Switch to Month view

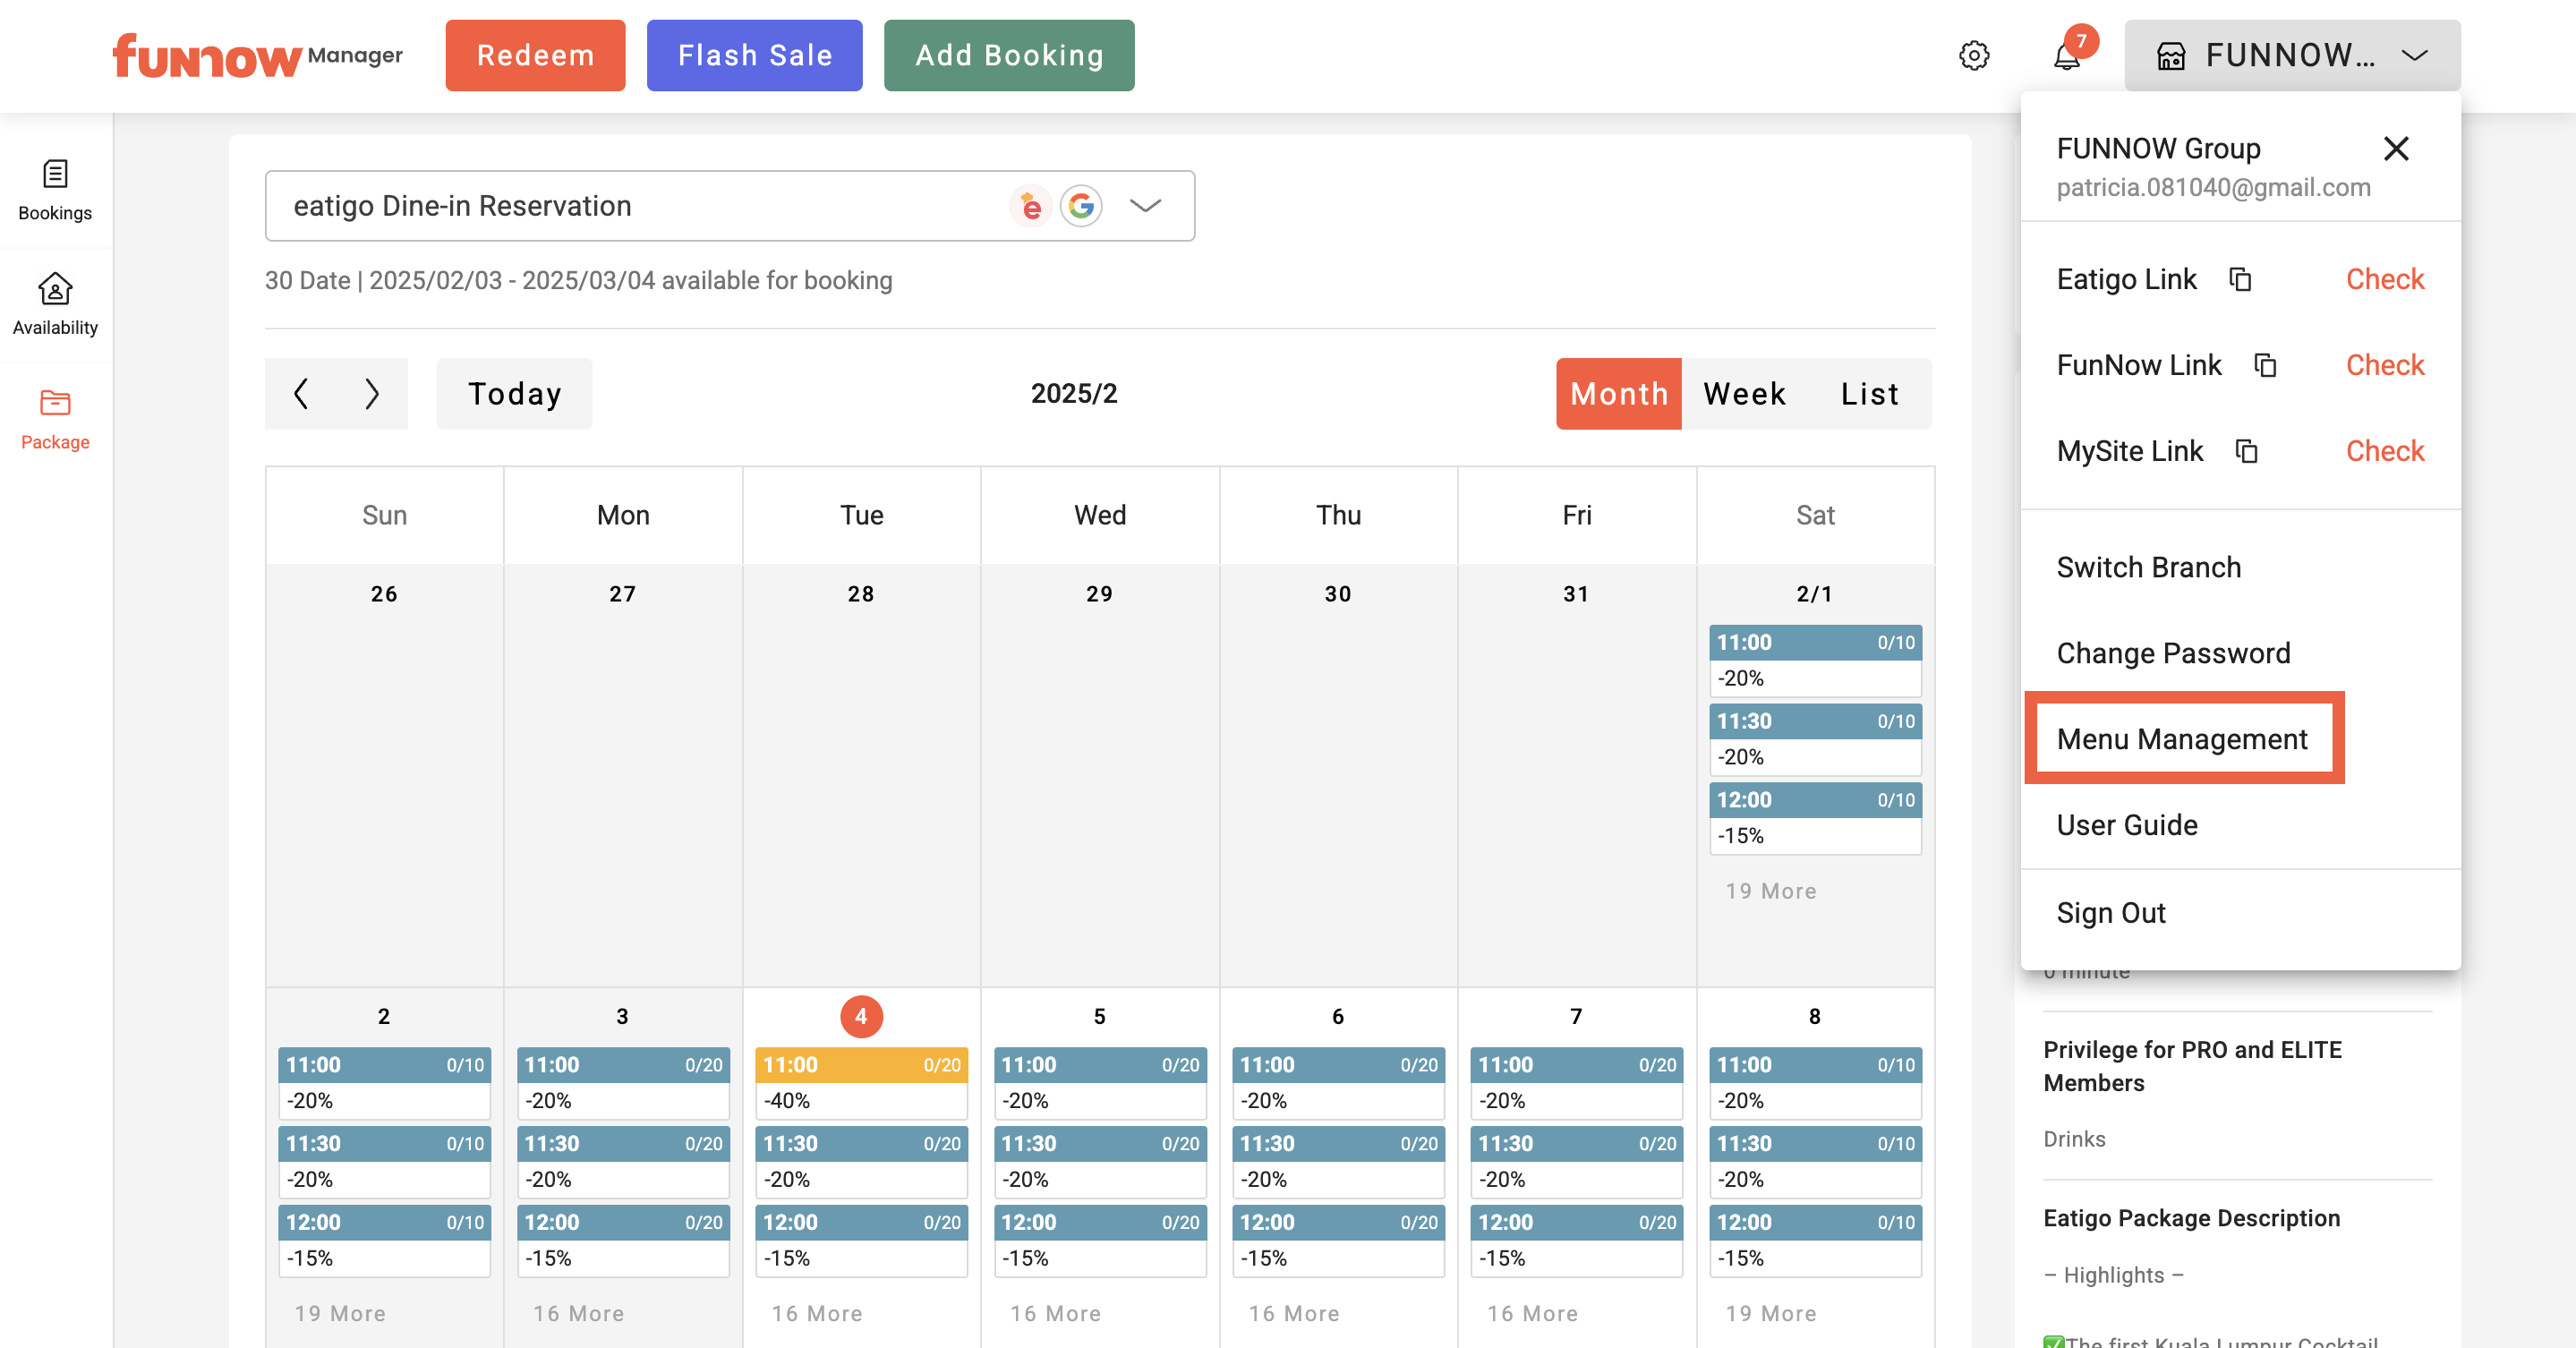tap(1618, 393)
